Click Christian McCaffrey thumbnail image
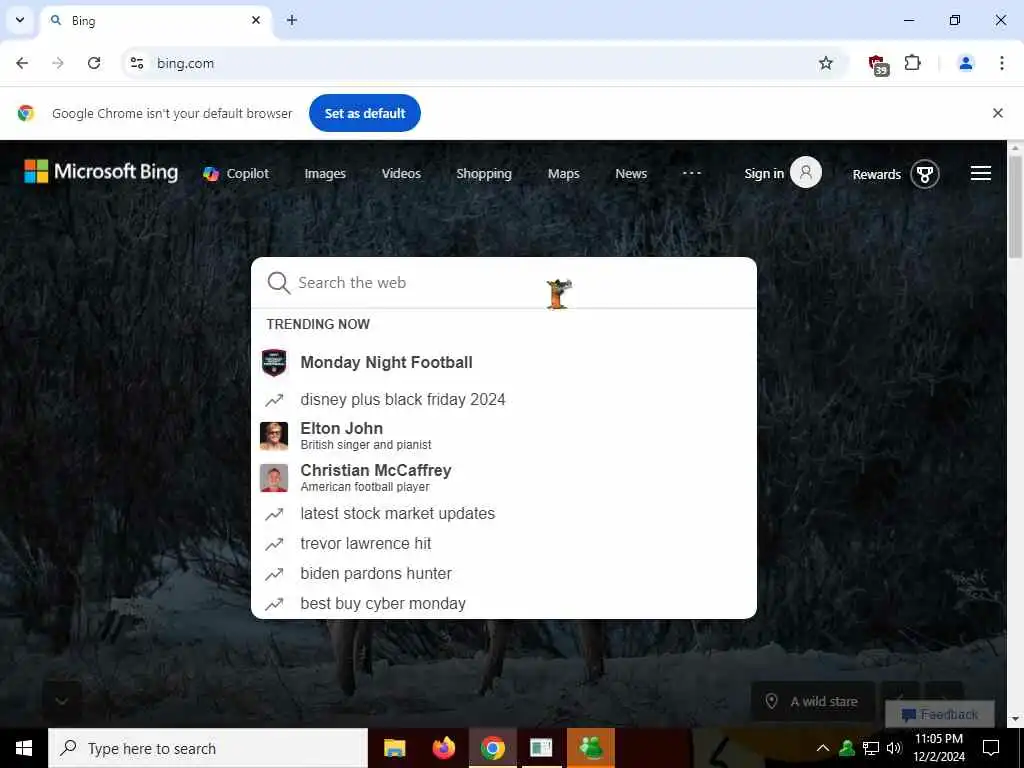The height and width of the screenshot is (768, 1024). 274,478
